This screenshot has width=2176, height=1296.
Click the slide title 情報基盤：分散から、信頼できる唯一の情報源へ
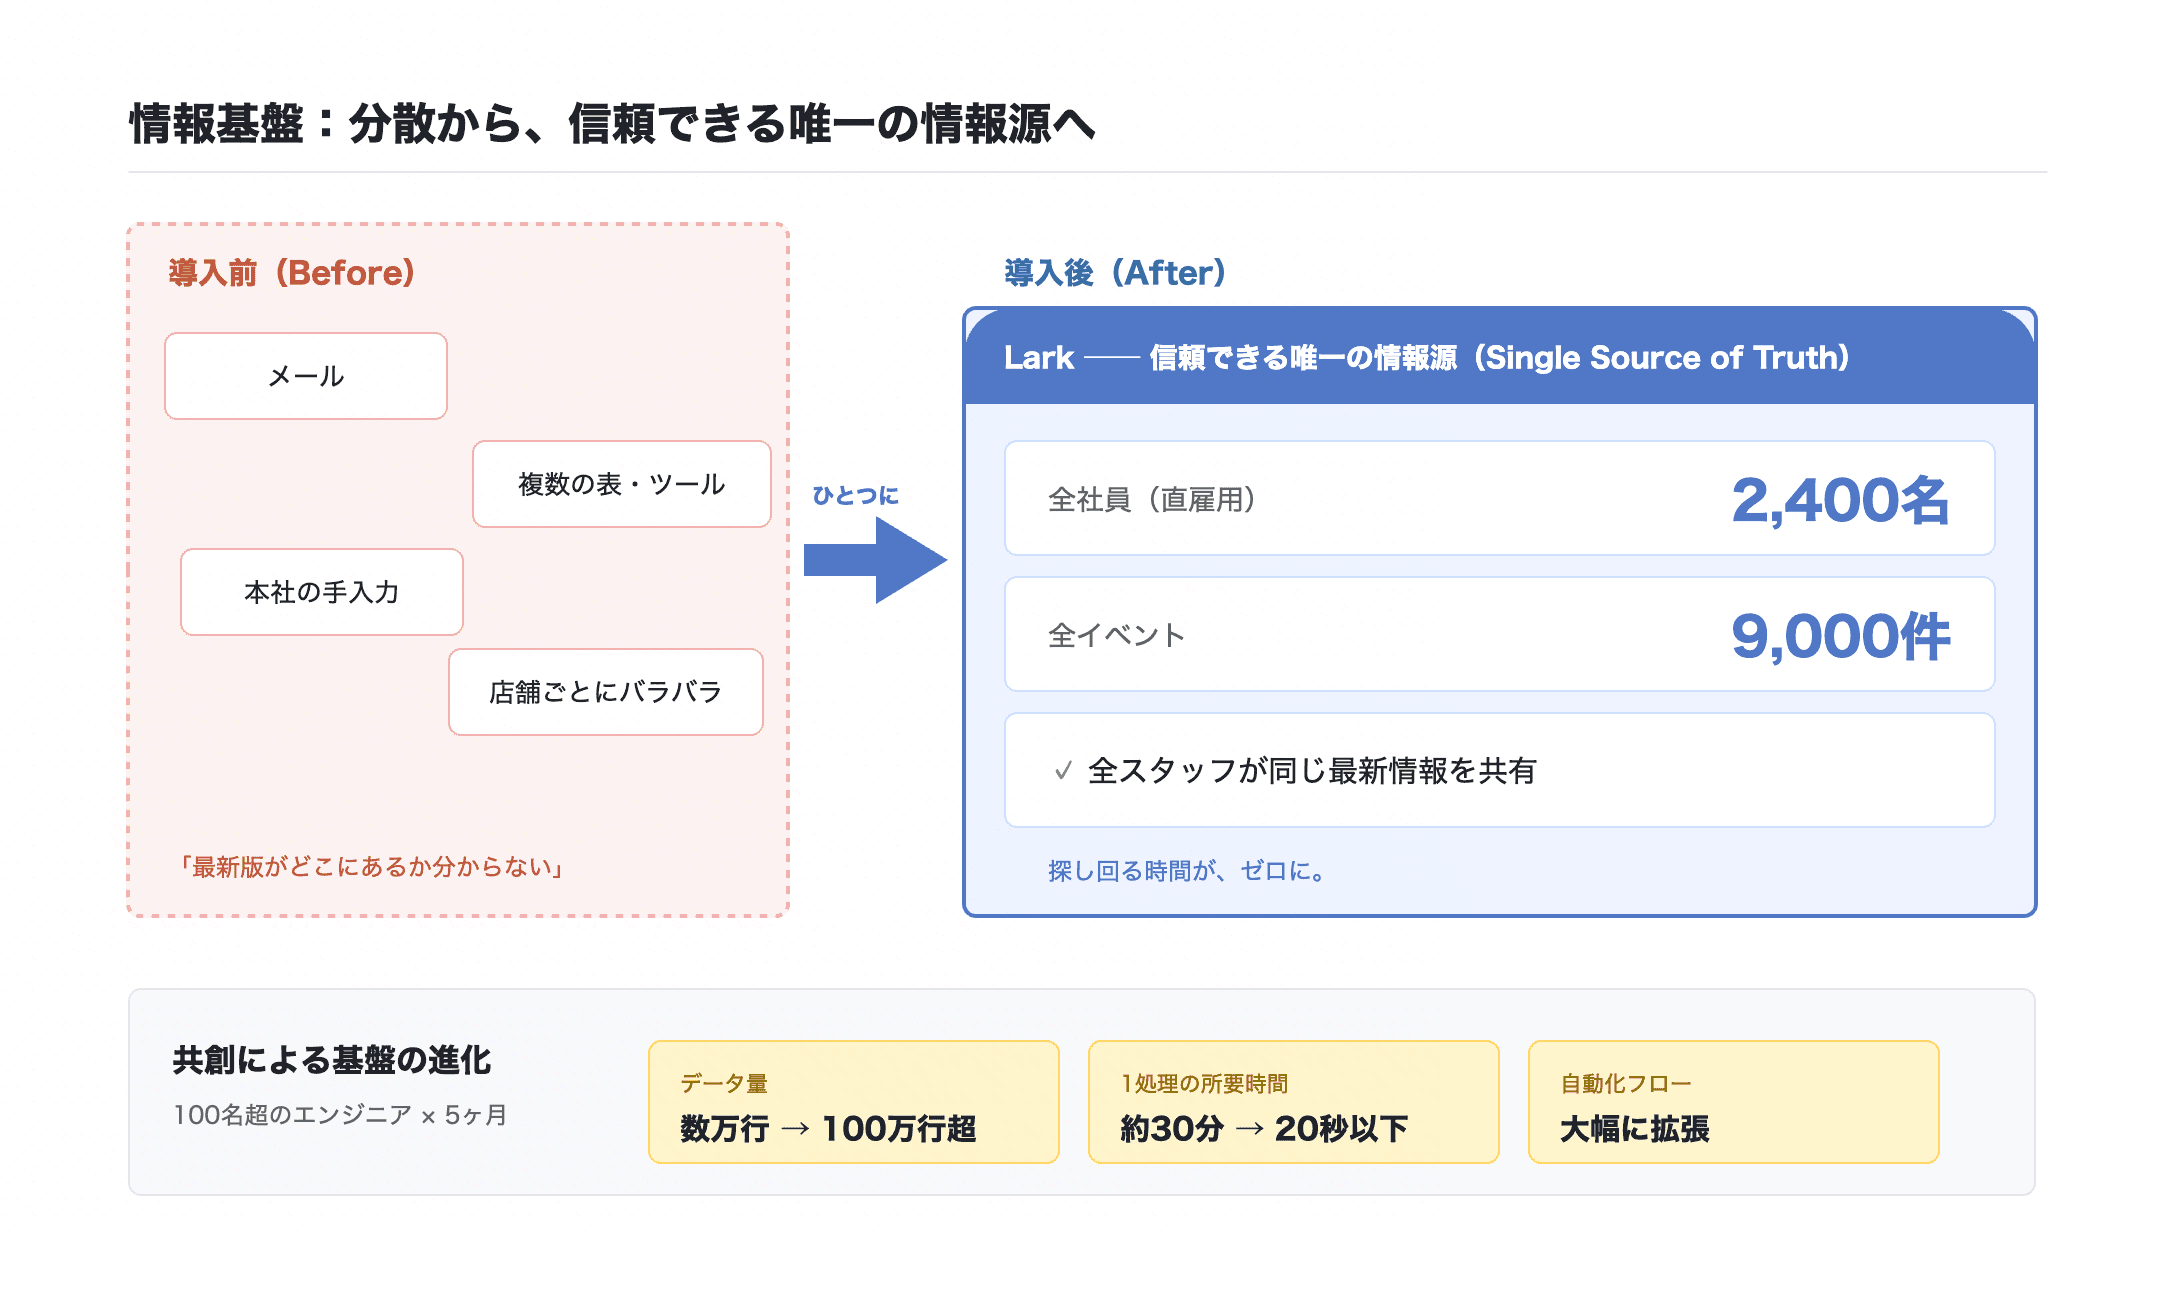click(612, 124)
